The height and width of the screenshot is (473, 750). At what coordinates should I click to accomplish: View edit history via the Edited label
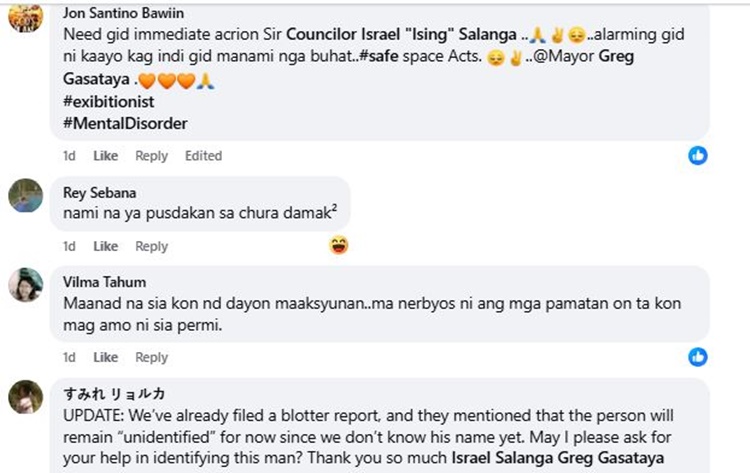click(203, 156)
